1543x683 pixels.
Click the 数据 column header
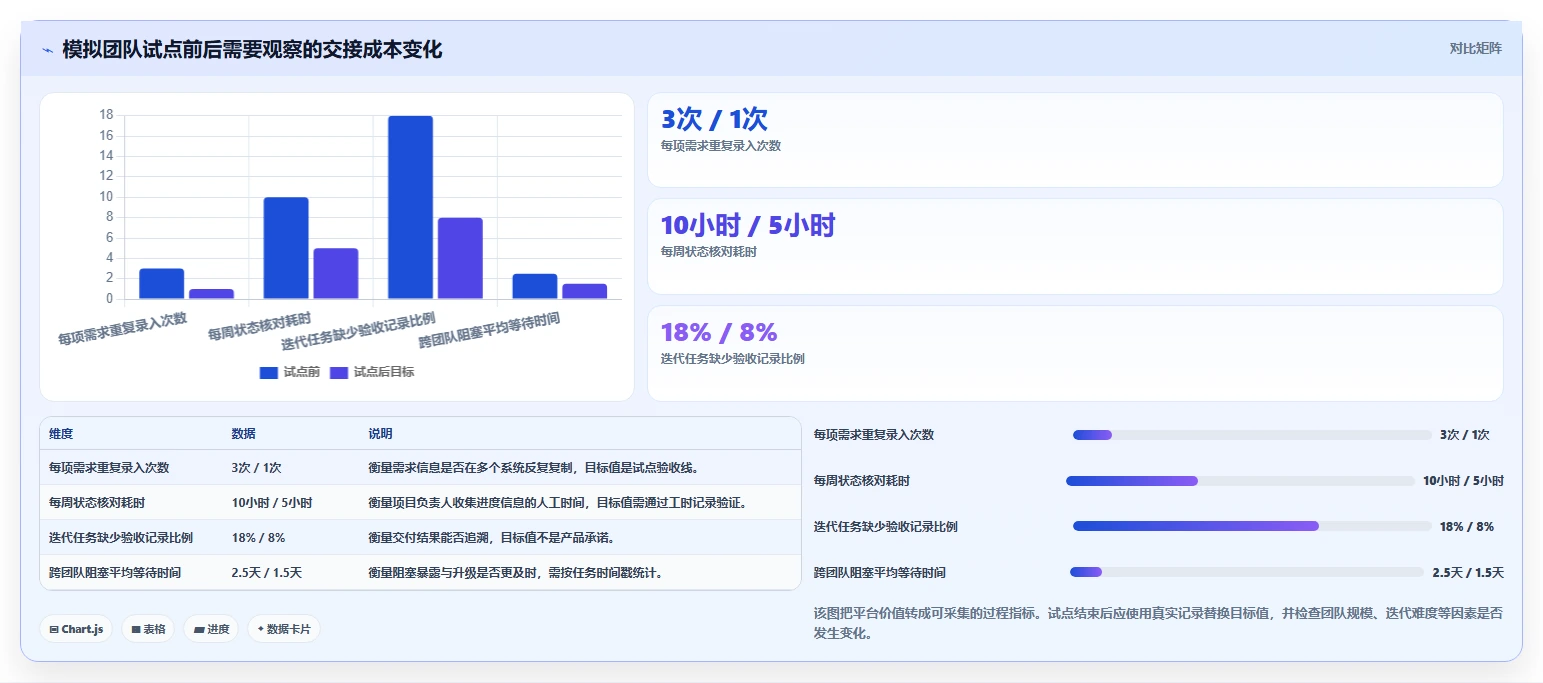point(244,434)
